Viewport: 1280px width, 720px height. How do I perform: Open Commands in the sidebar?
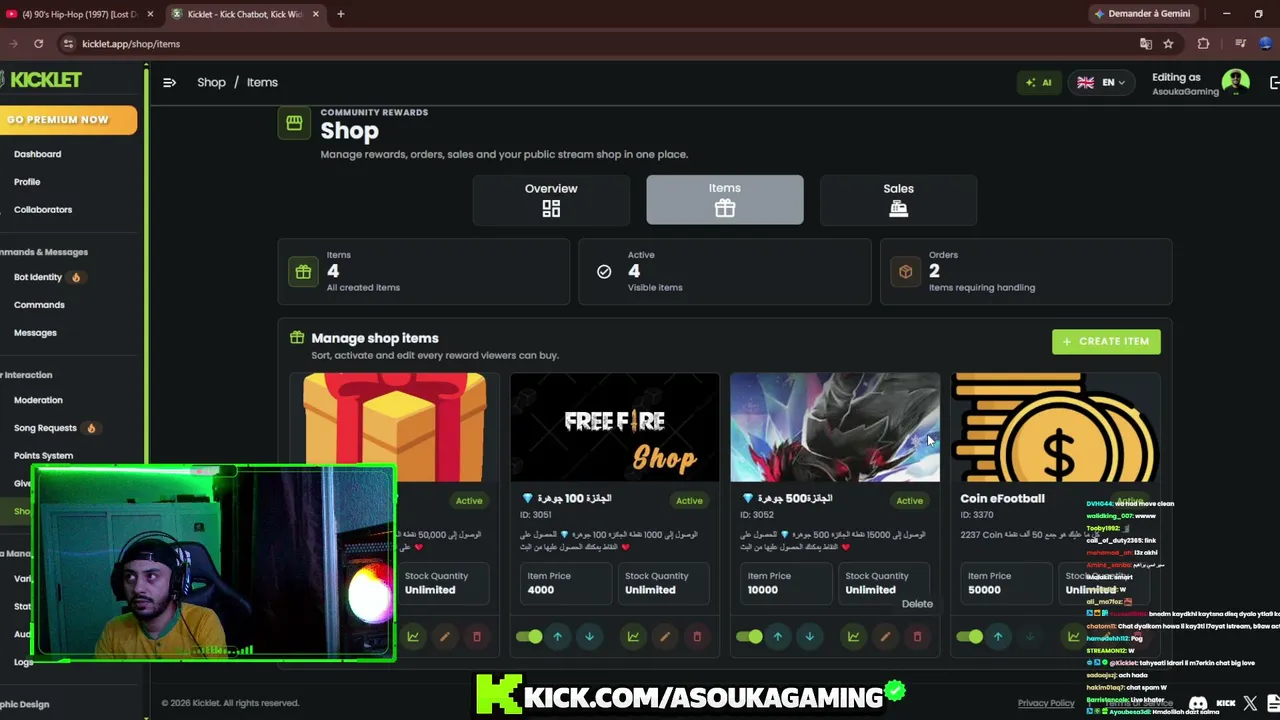point(39,305)
